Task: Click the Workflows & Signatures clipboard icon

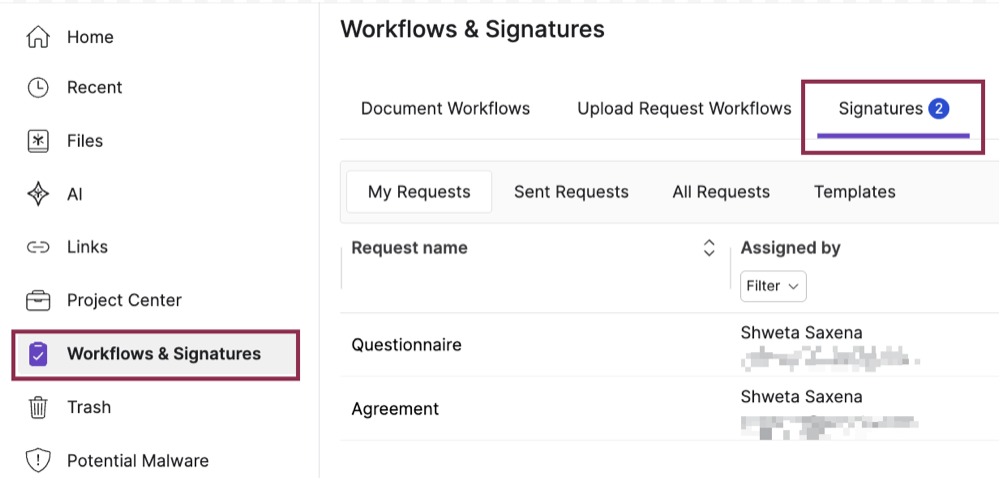Action: point(38,354)
